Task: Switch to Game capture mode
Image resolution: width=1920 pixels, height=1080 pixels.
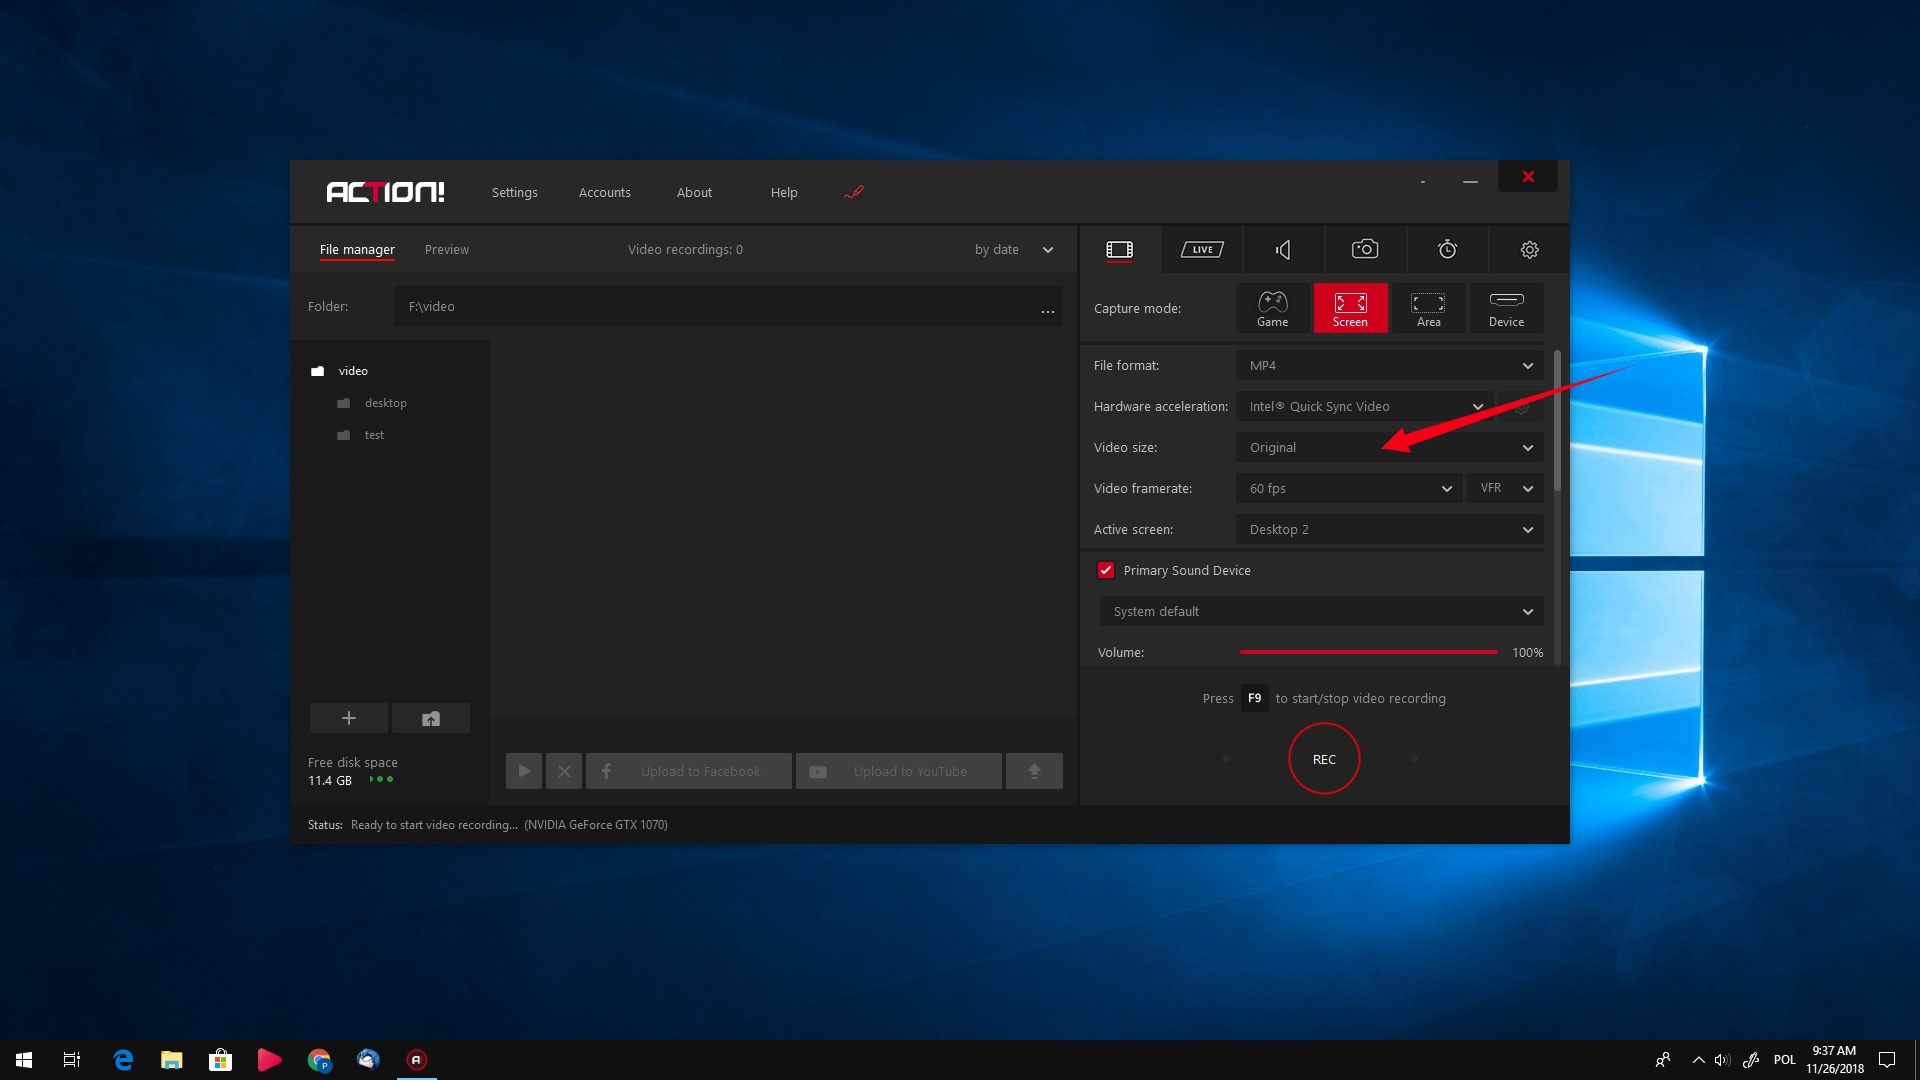Action: point(1270,307)
